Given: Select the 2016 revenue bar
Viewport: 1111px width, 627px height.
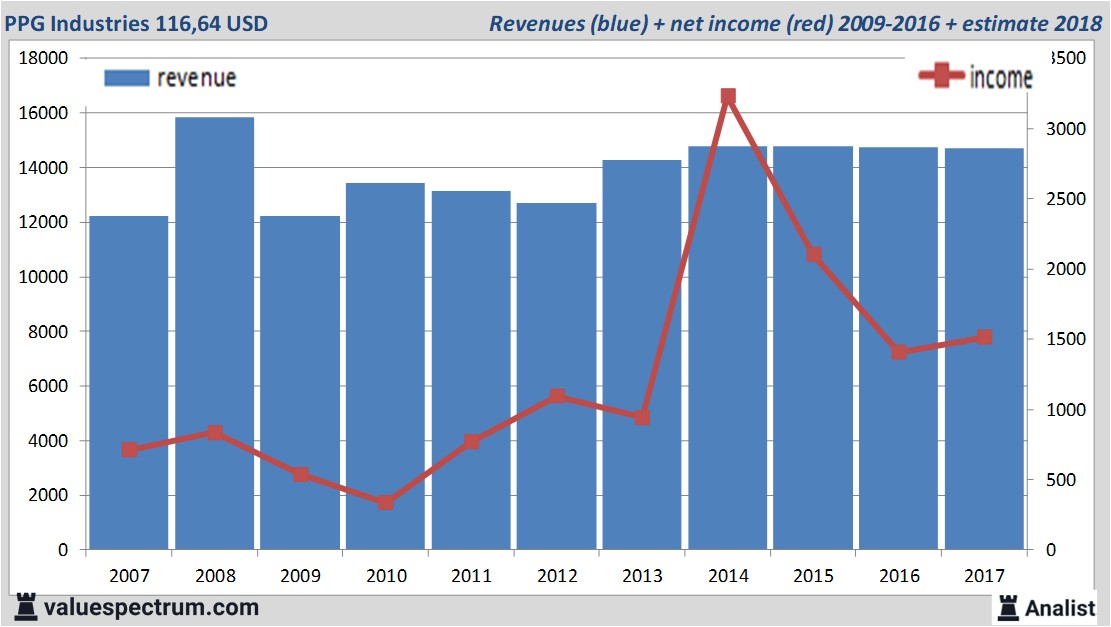Looking at the screenshot, I should click(898, 348).
